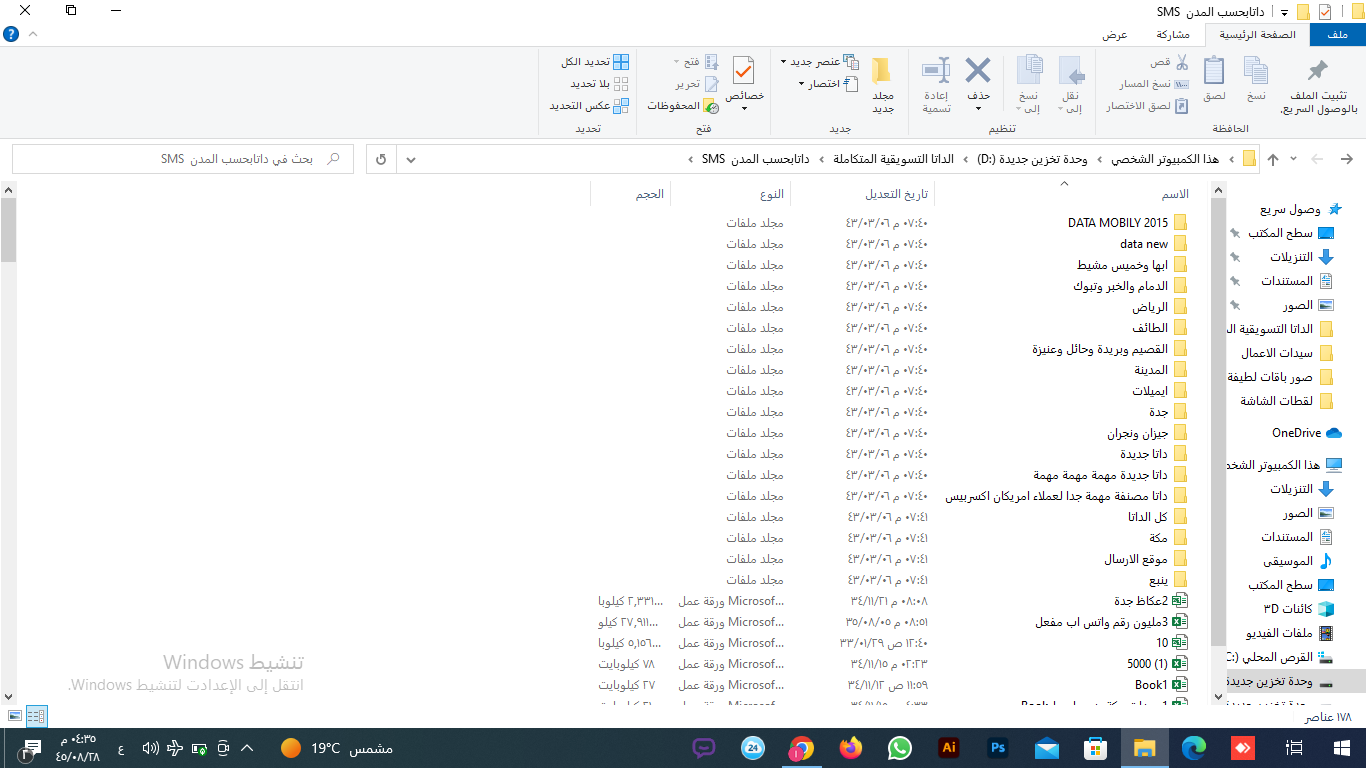This screenshot has height=768, width=1366.
Task: Click the Cut (قص) scissors icon
Action: click(x=1181, y=62)
